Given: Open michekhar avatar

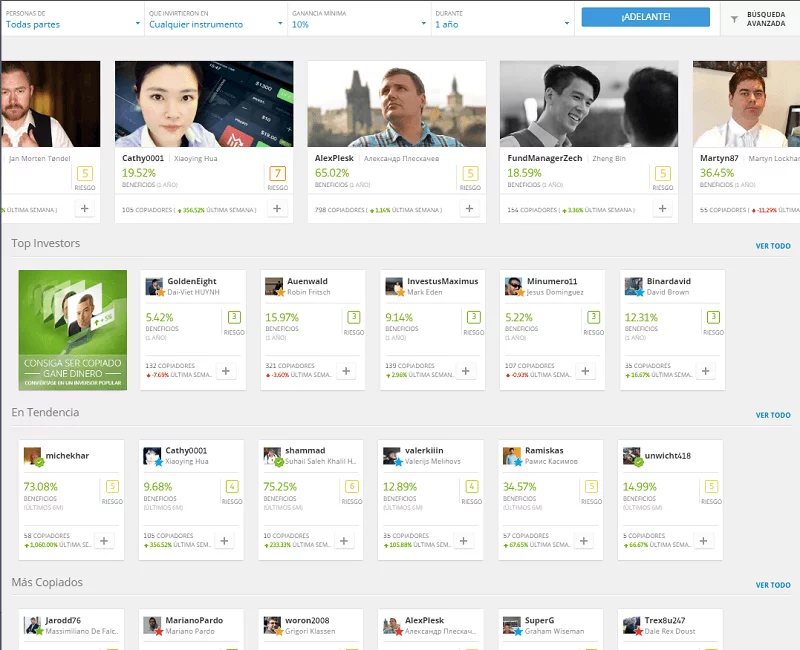Looking at the screenshot, I should tap(33, 456).
